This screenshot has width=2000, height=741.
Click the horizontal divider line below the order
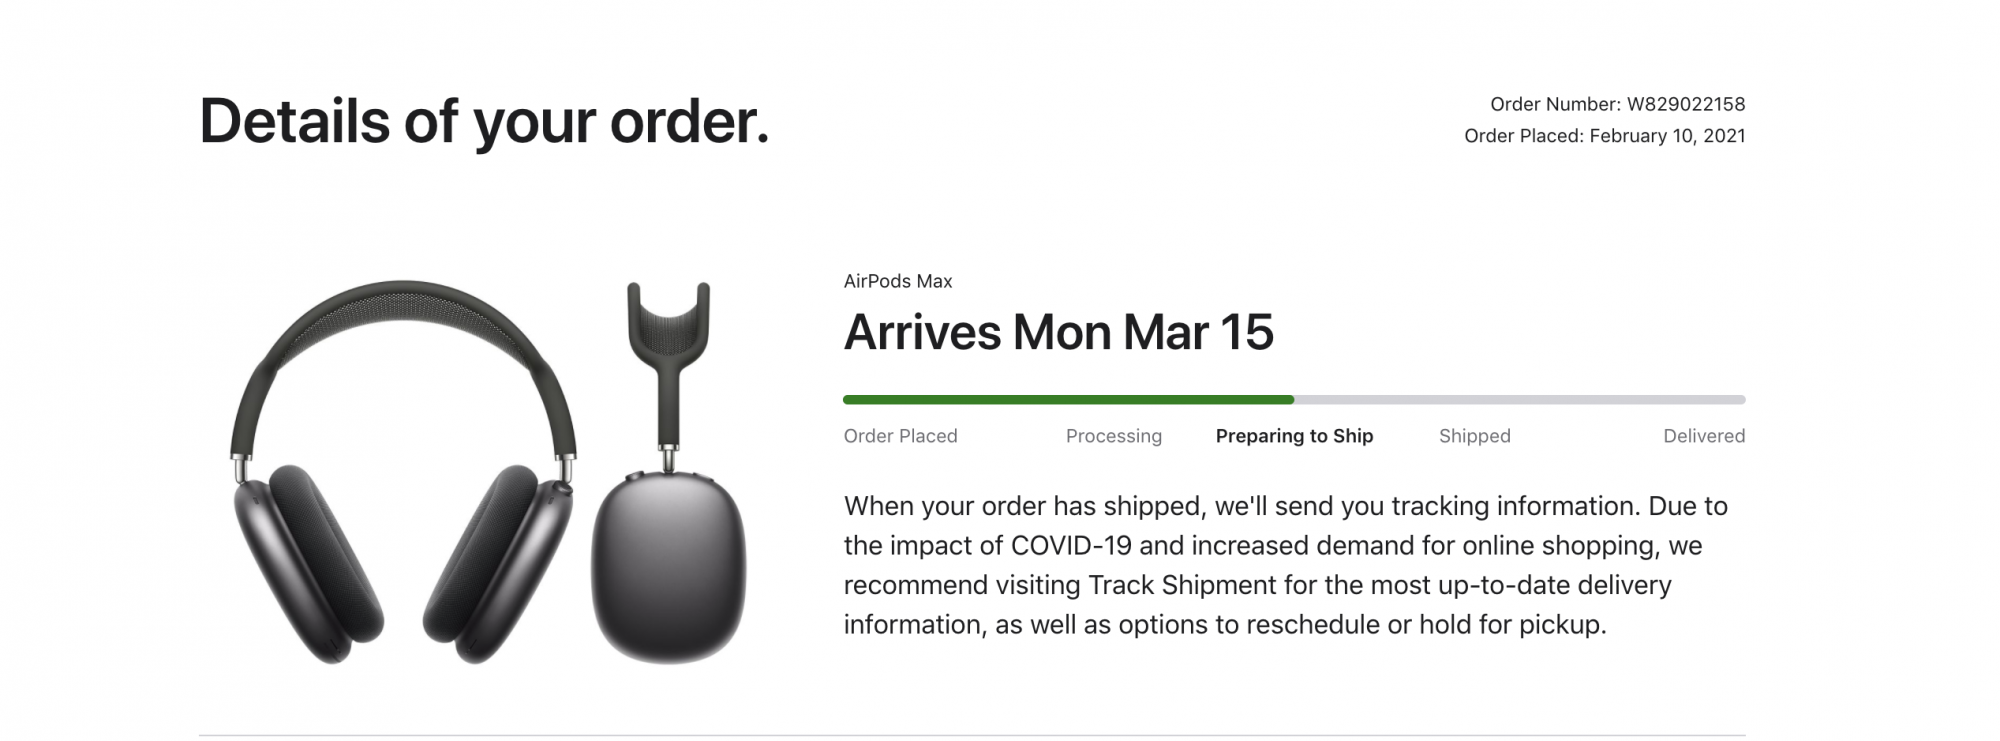point(972,735)
